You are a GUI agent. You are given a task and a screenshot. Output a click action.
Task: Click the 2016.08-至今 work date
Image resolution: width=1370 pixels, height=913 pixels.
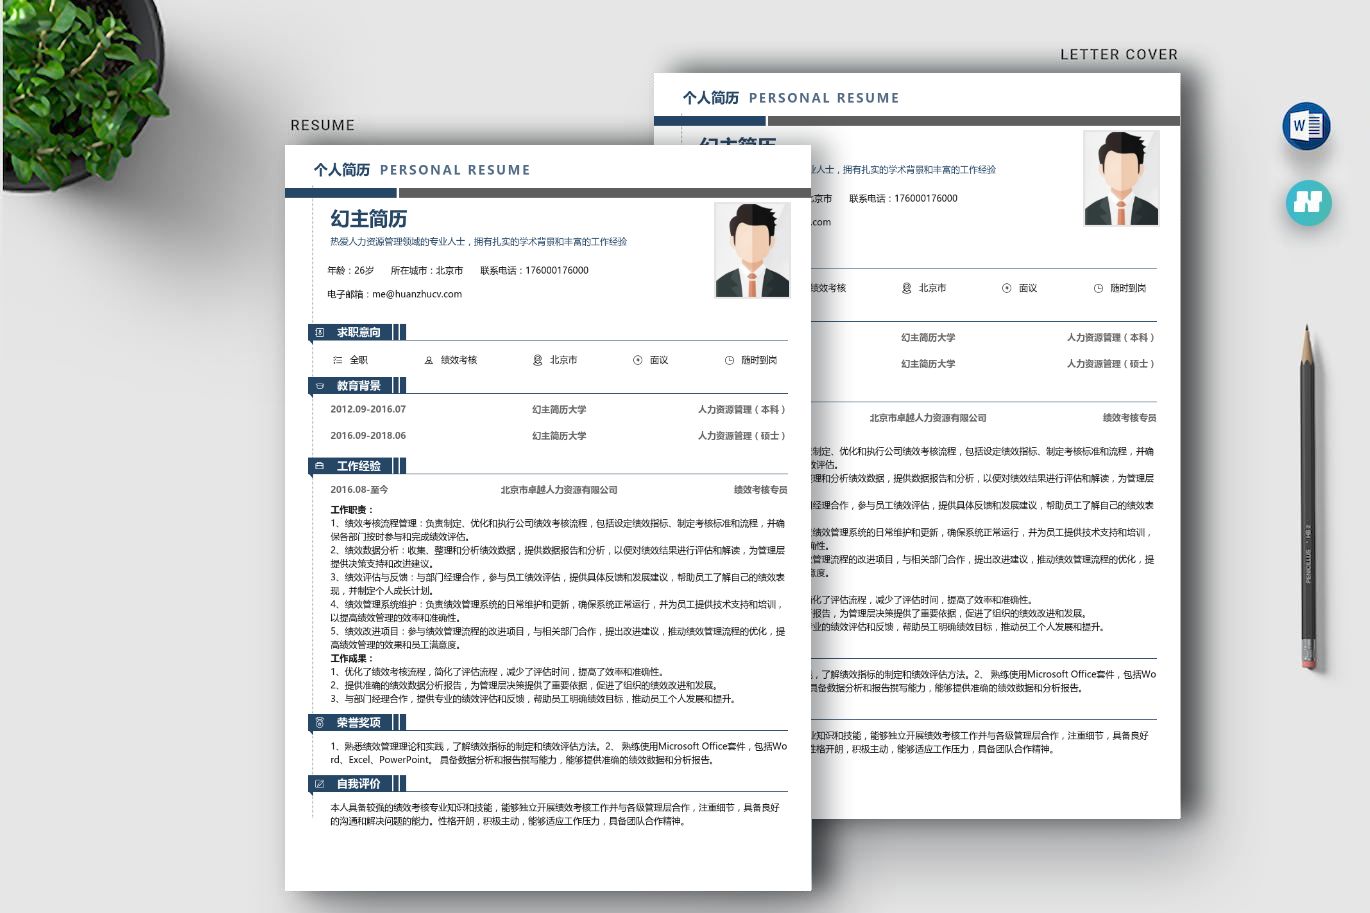359,490
